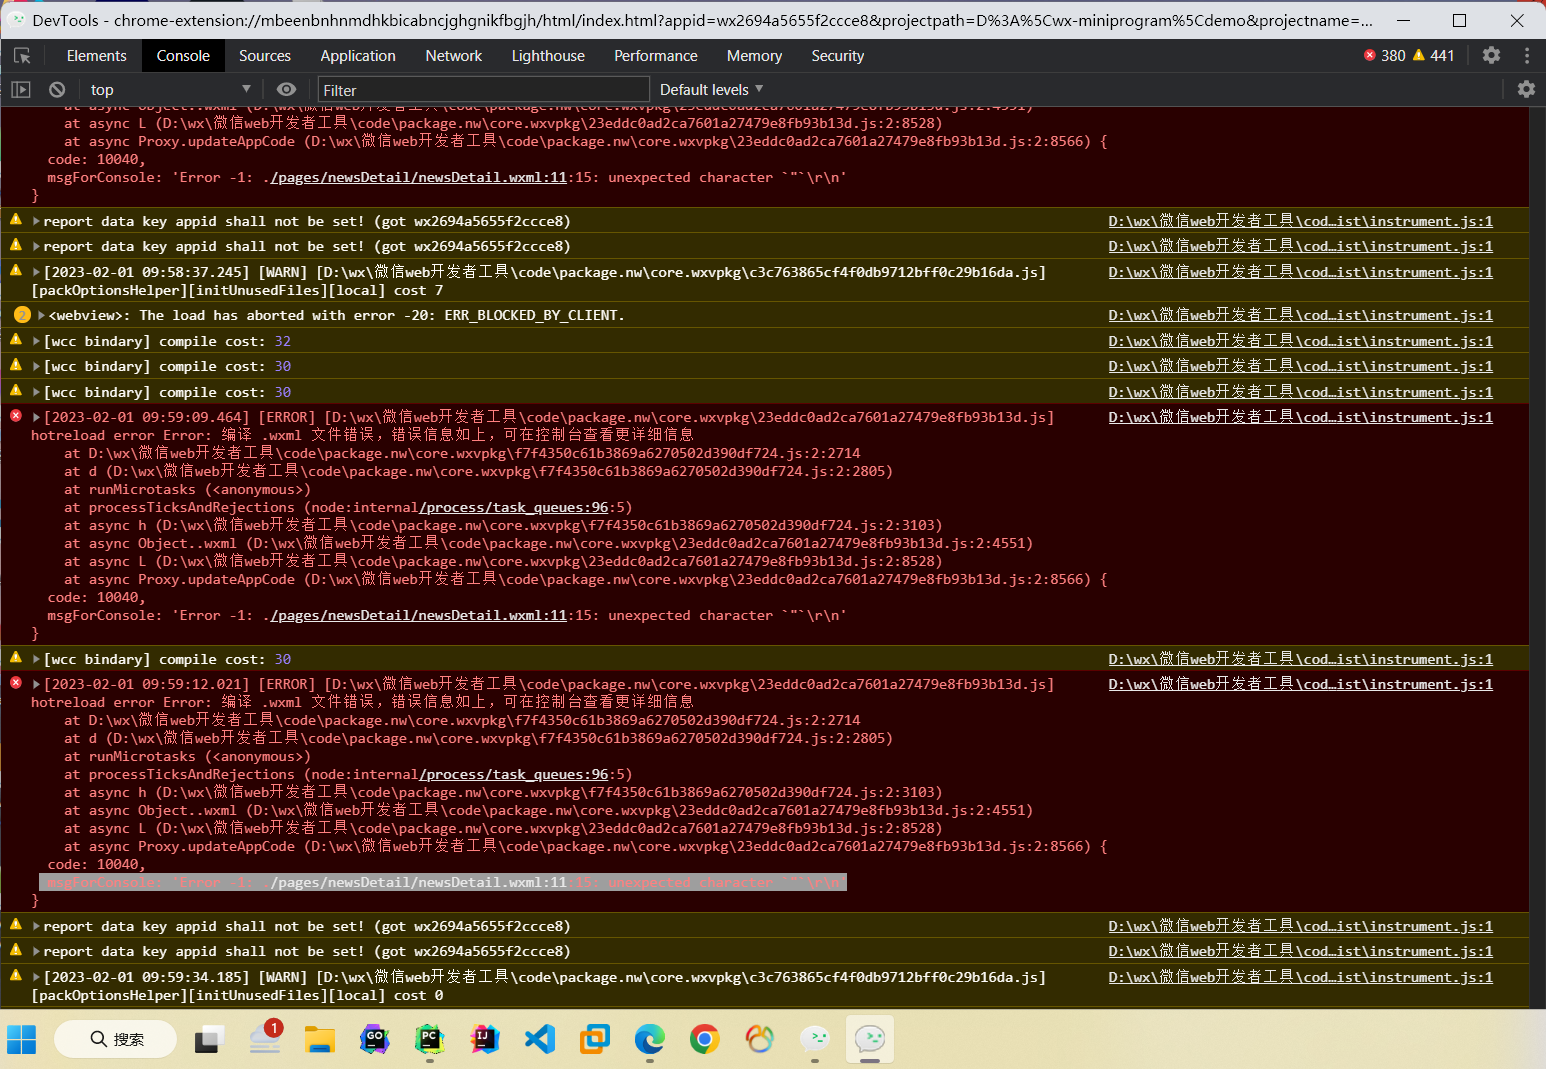
Task: Click the clear console icon
Action: click(x=57, y=89)
